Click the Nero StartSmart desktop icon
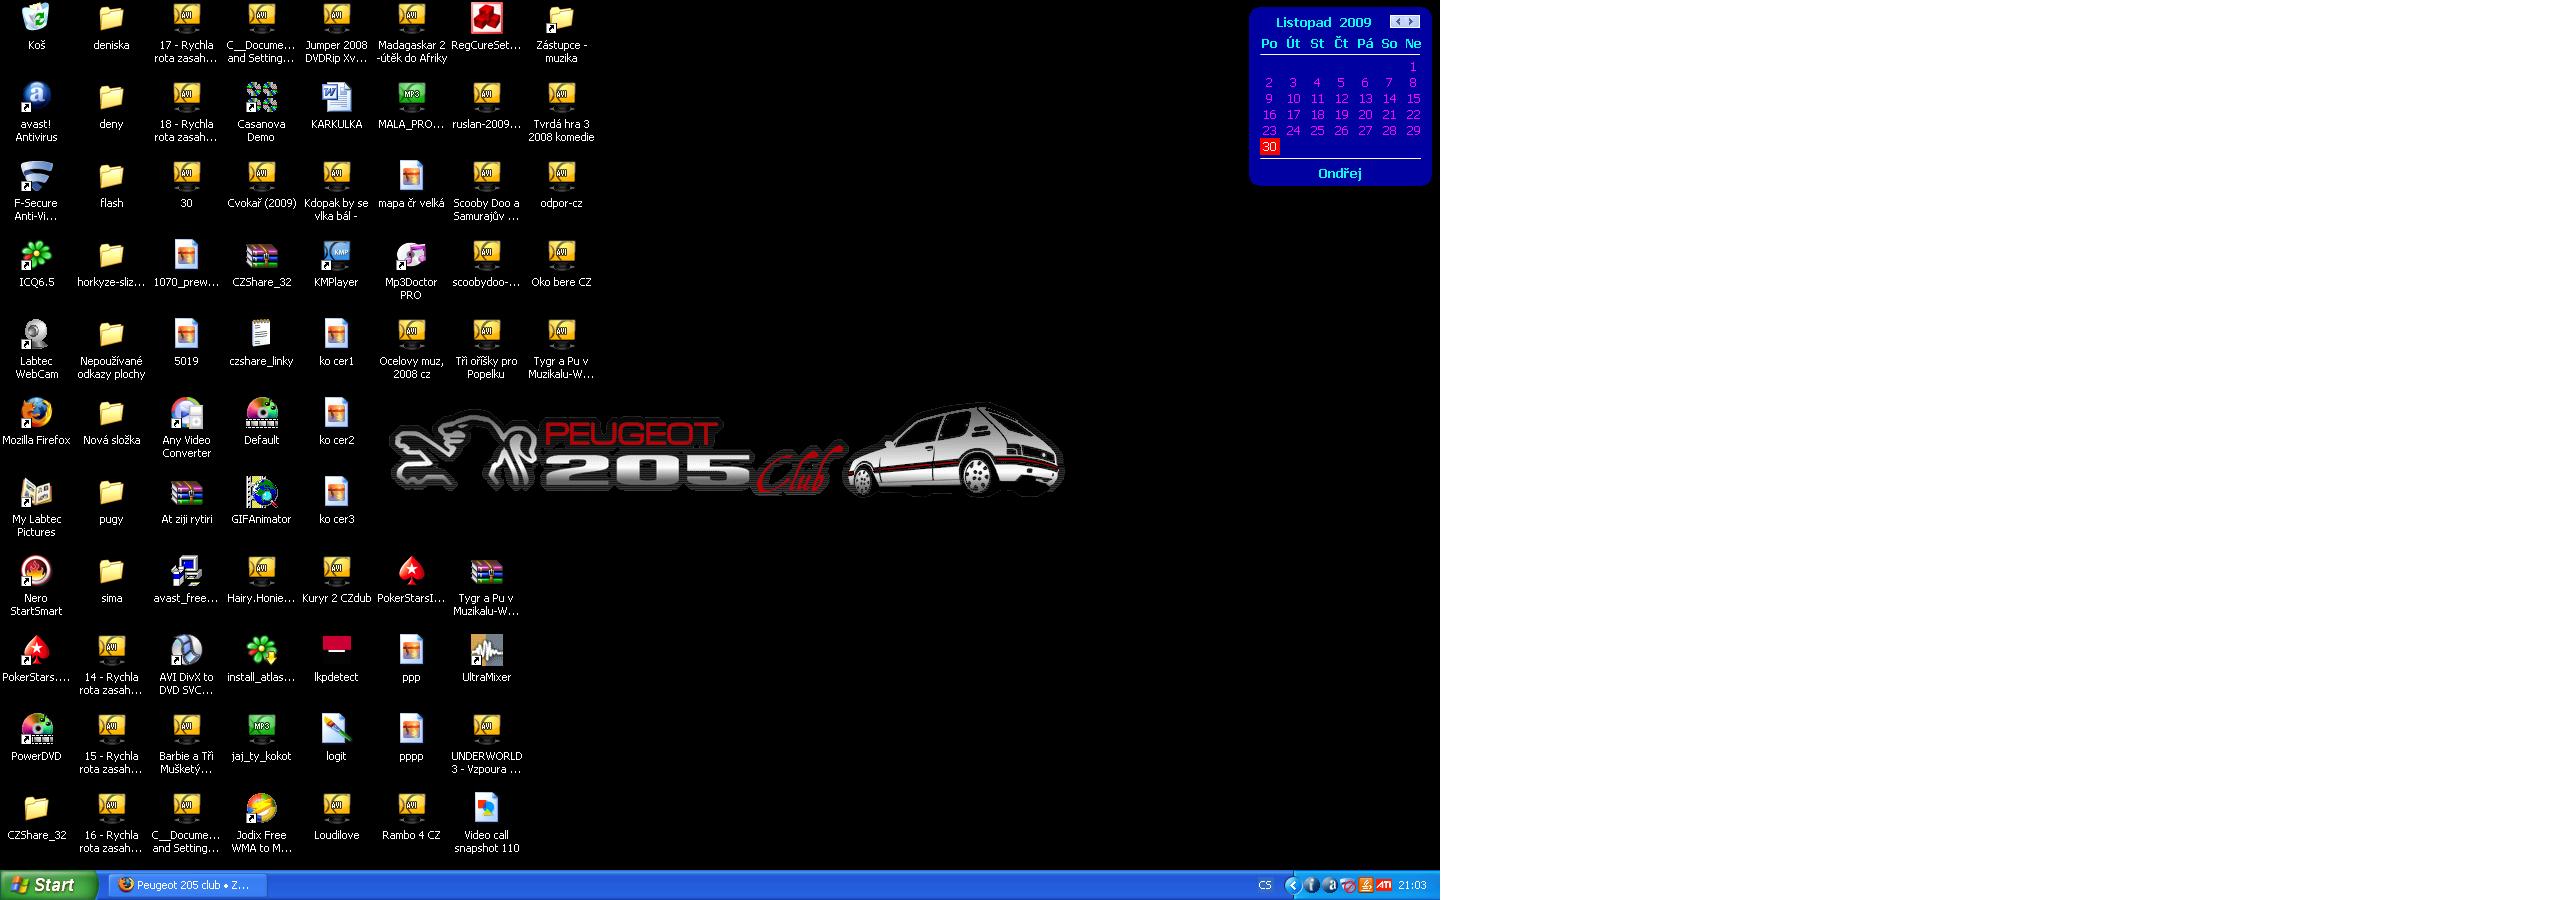2560x900 pixels. point(36,571)
